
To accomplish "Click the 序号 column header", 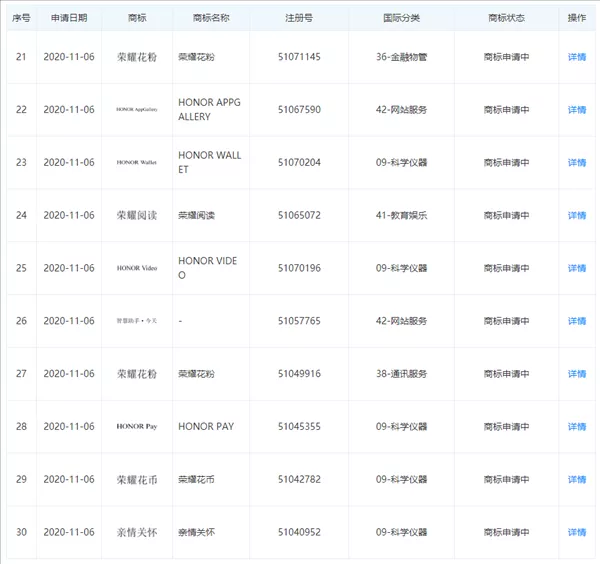I will coord(21,18).
